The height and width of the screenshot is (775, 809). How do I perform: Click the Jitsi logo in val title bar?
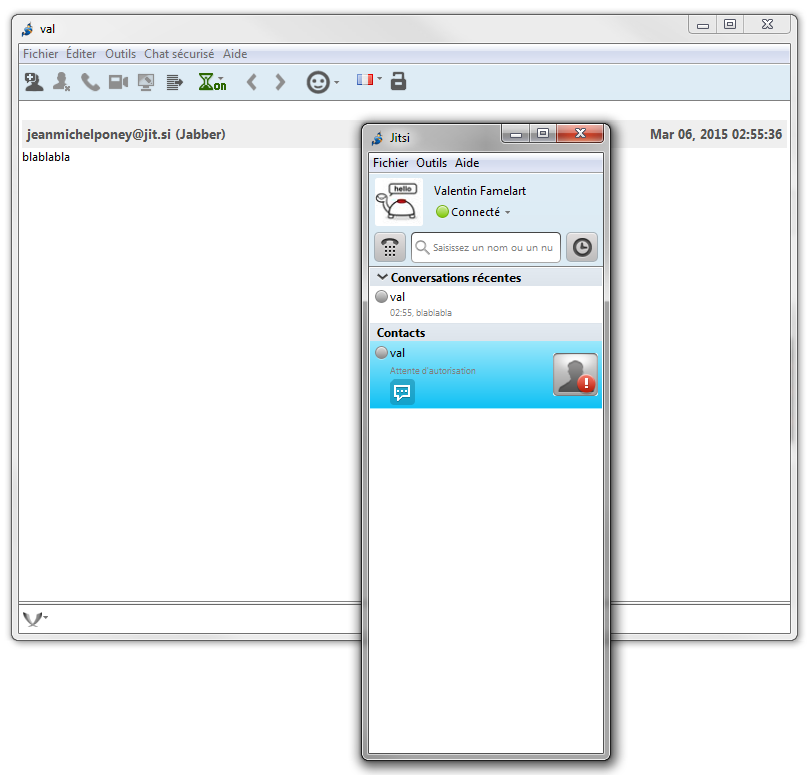click(x=27, y=29)
